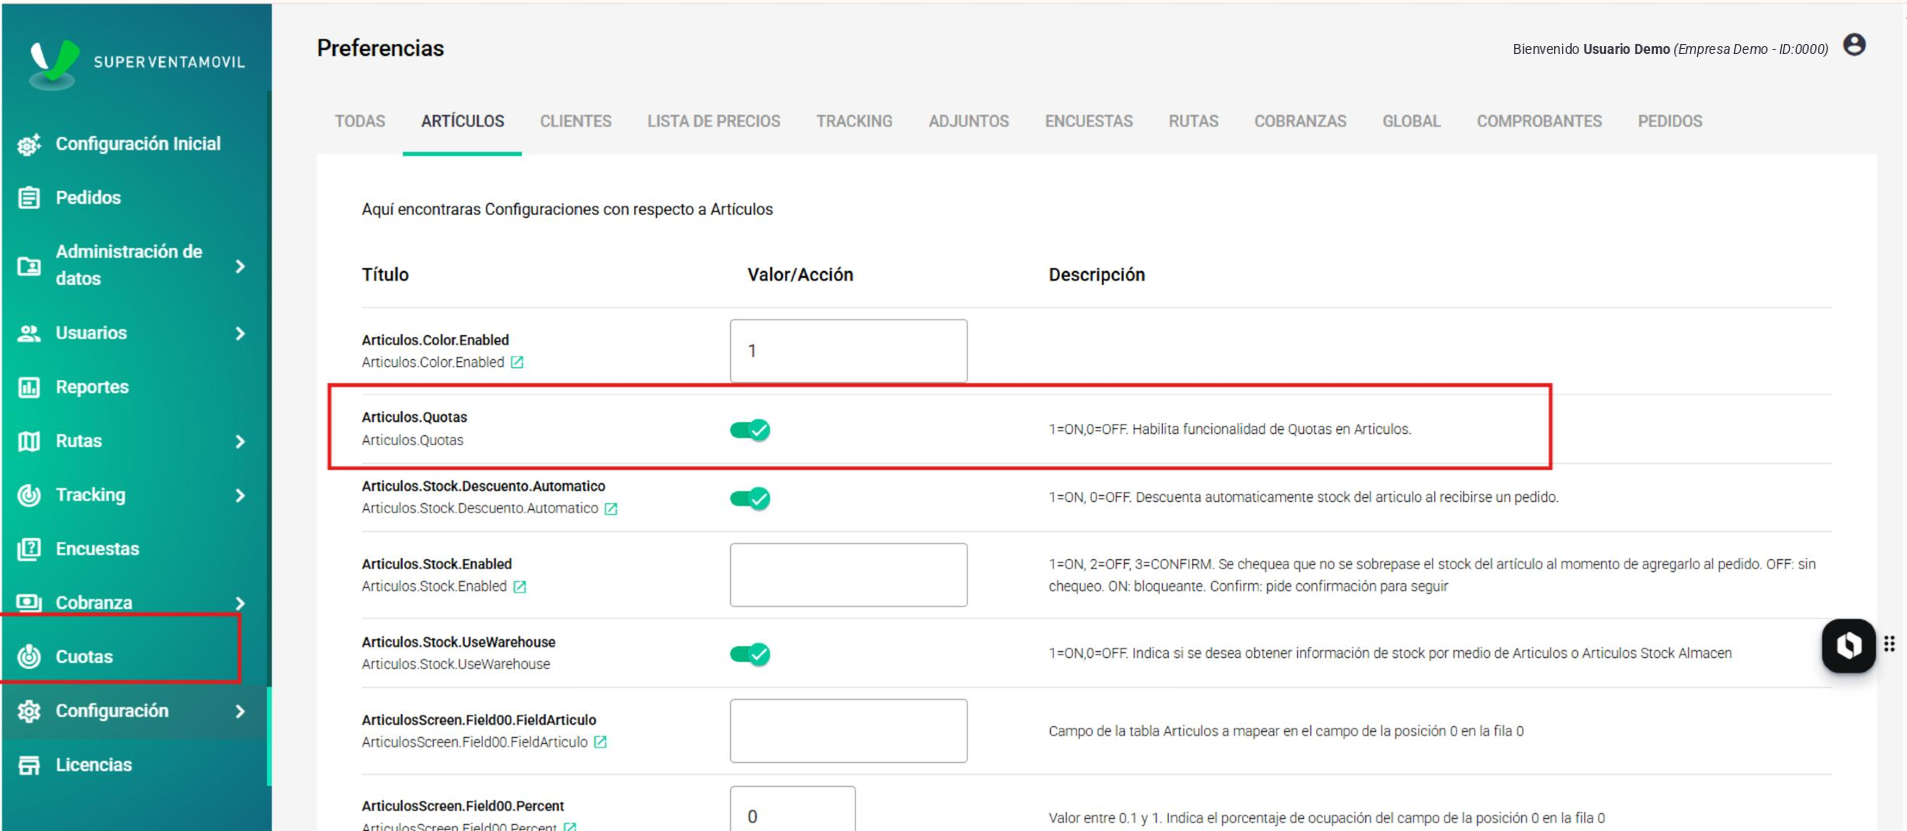The height and width of the screenshot is (831, 1907).
Task: Open Licencias in the sidebar
Action: point(94,765)
